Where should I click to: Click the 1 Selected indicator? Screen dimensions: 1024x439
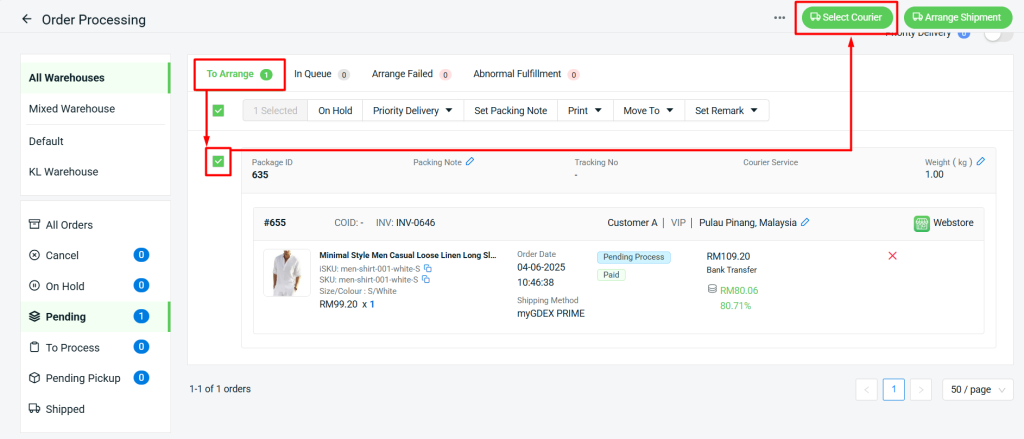tap(275, 110)
